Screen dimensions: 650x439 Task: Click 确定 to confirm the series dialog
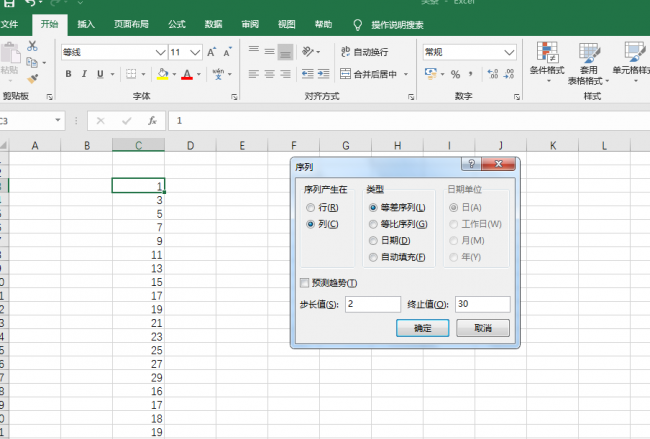point(422,328)
